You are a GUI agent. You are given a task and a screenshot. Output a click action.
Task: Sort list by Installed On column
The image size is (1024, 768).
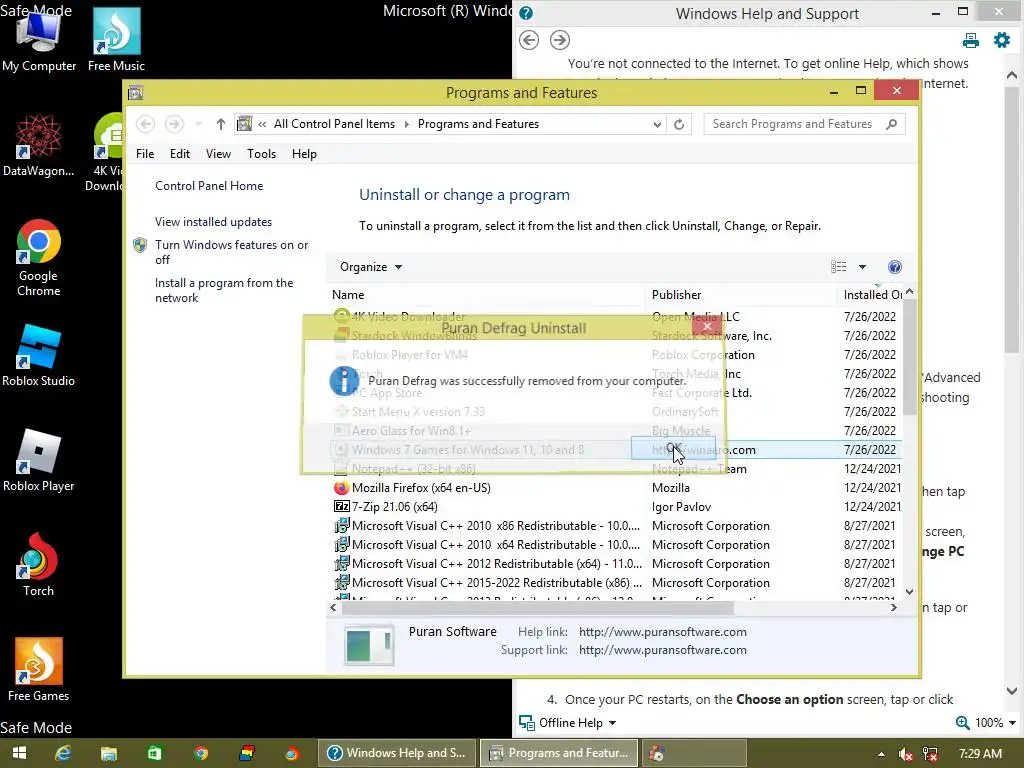871,295
